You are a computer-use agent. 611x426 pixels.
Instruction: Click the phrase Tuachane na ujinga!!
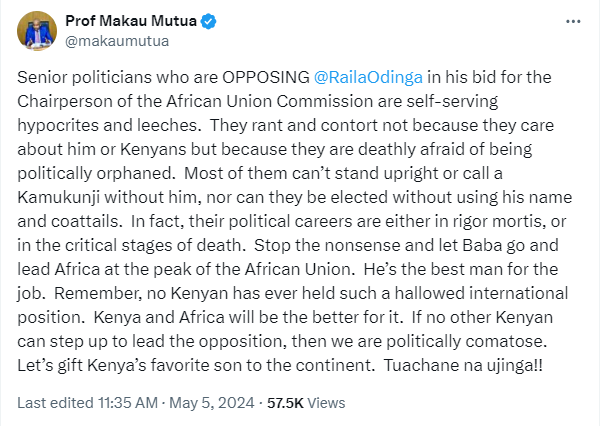pos(463,365)
